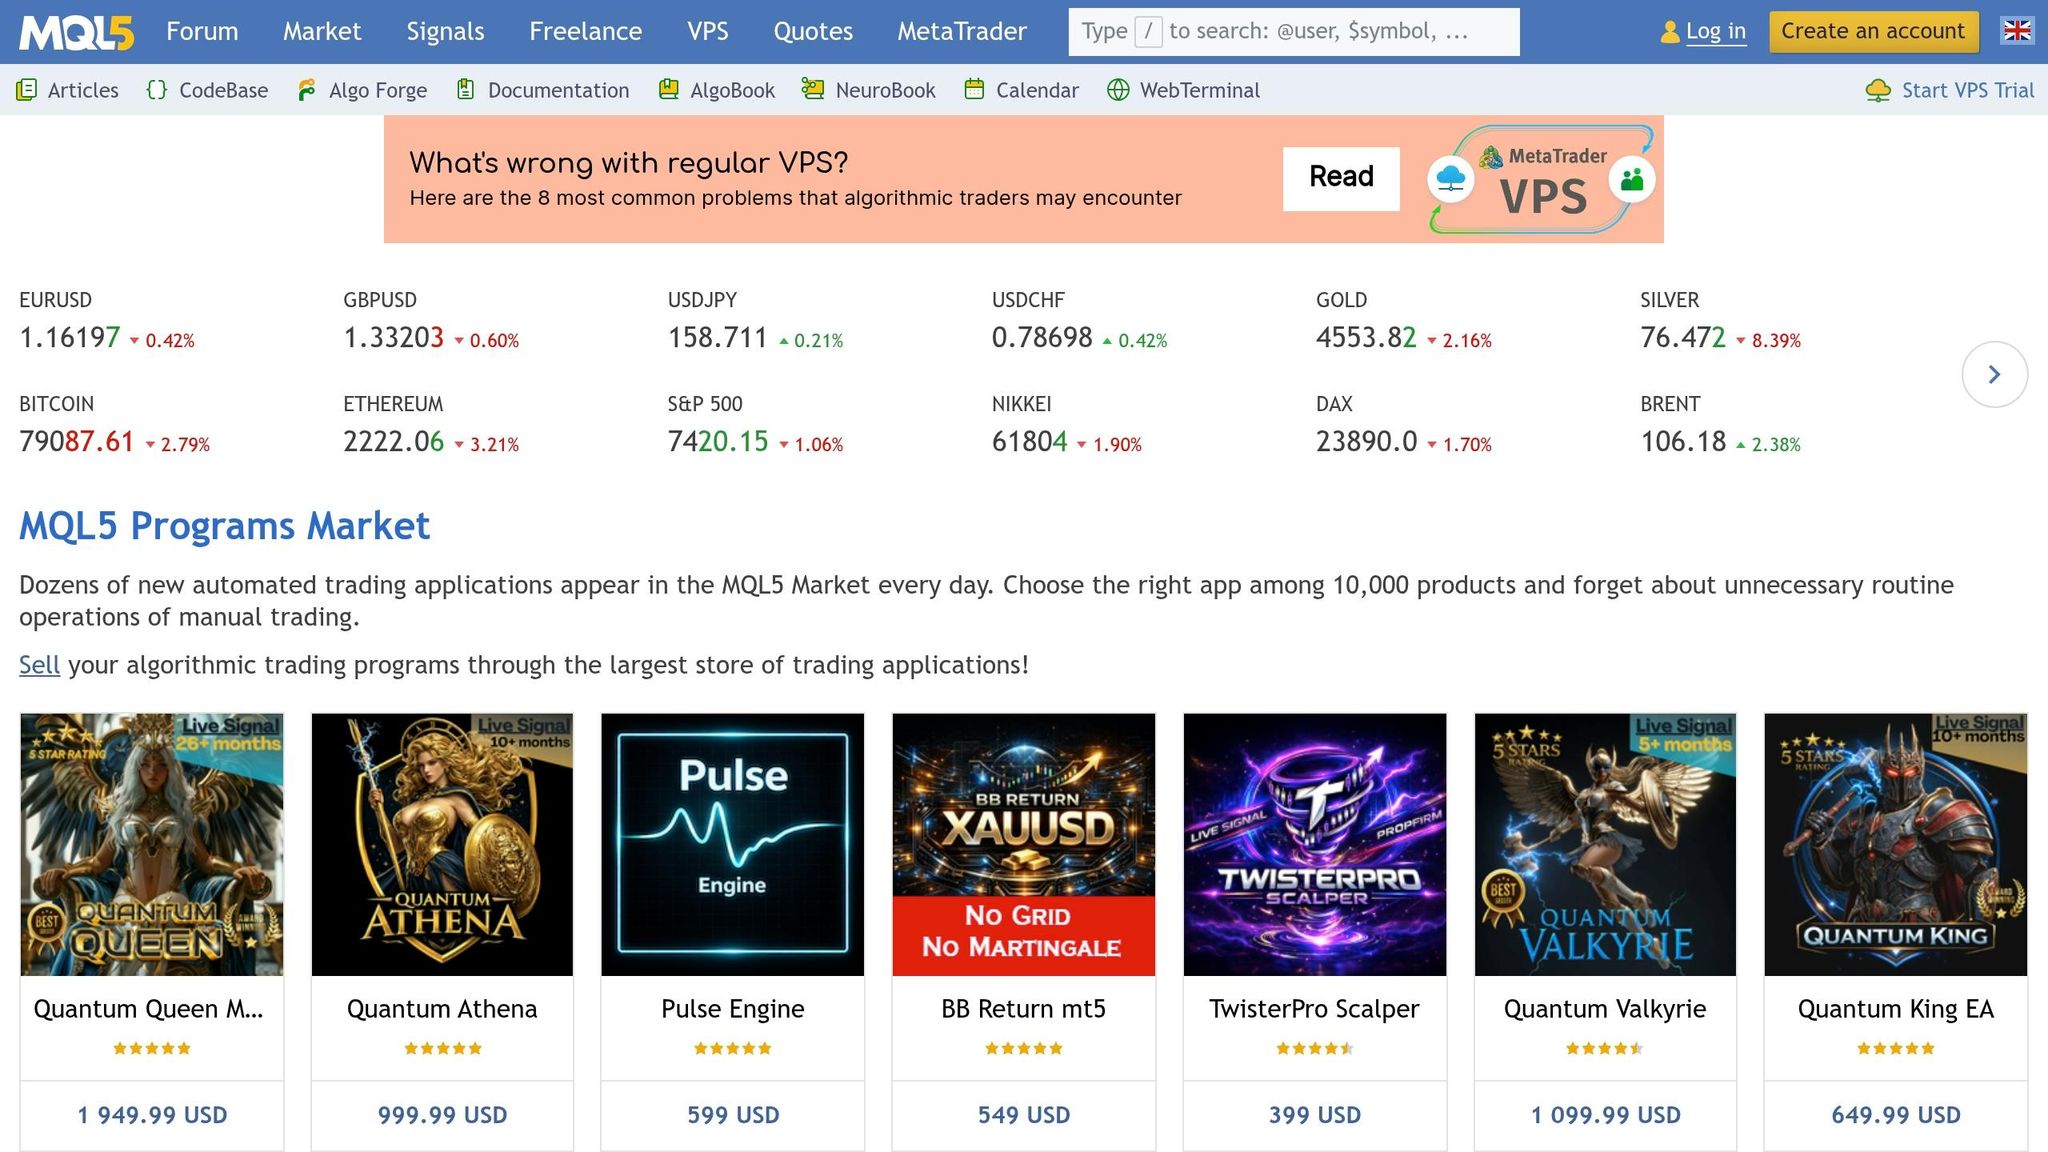Open the SILVER quote
The image size is (2048, 1152).
[x=1721, y=320]
